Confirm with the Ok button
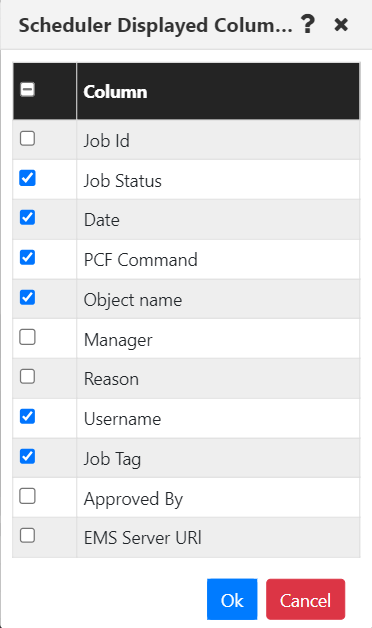The width and height of the screenshot is (372, 628). tap(232, 599)
